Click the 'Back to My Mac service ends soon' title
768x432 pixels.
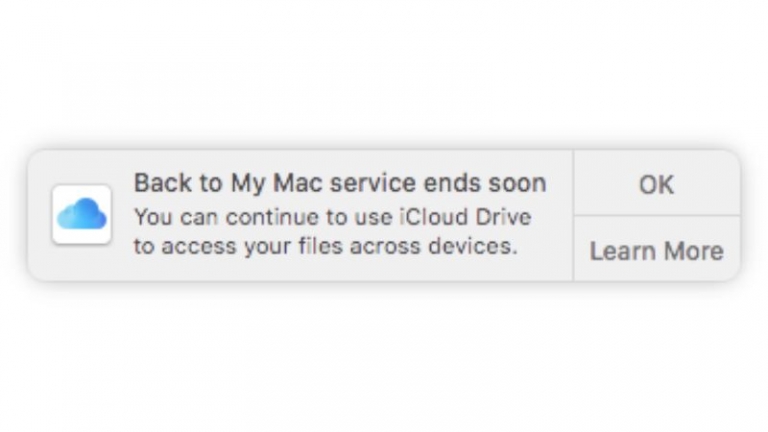click(340, 183)
